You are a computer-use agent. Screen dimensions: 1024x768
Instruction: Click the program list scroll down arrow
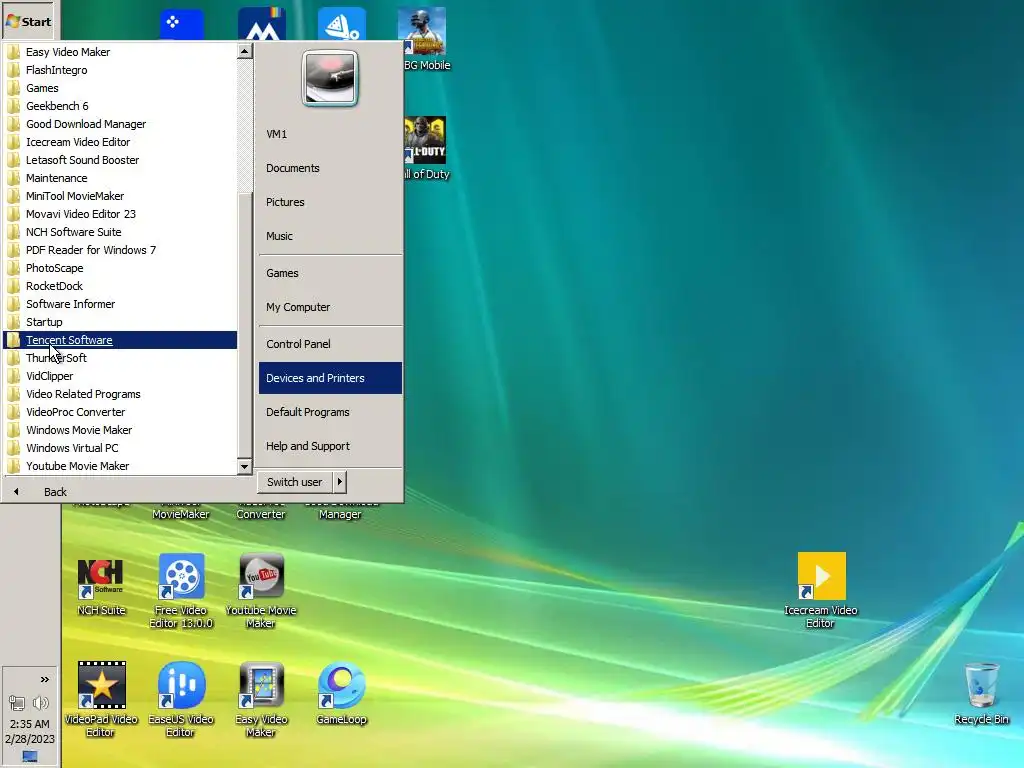coord(245,466)
